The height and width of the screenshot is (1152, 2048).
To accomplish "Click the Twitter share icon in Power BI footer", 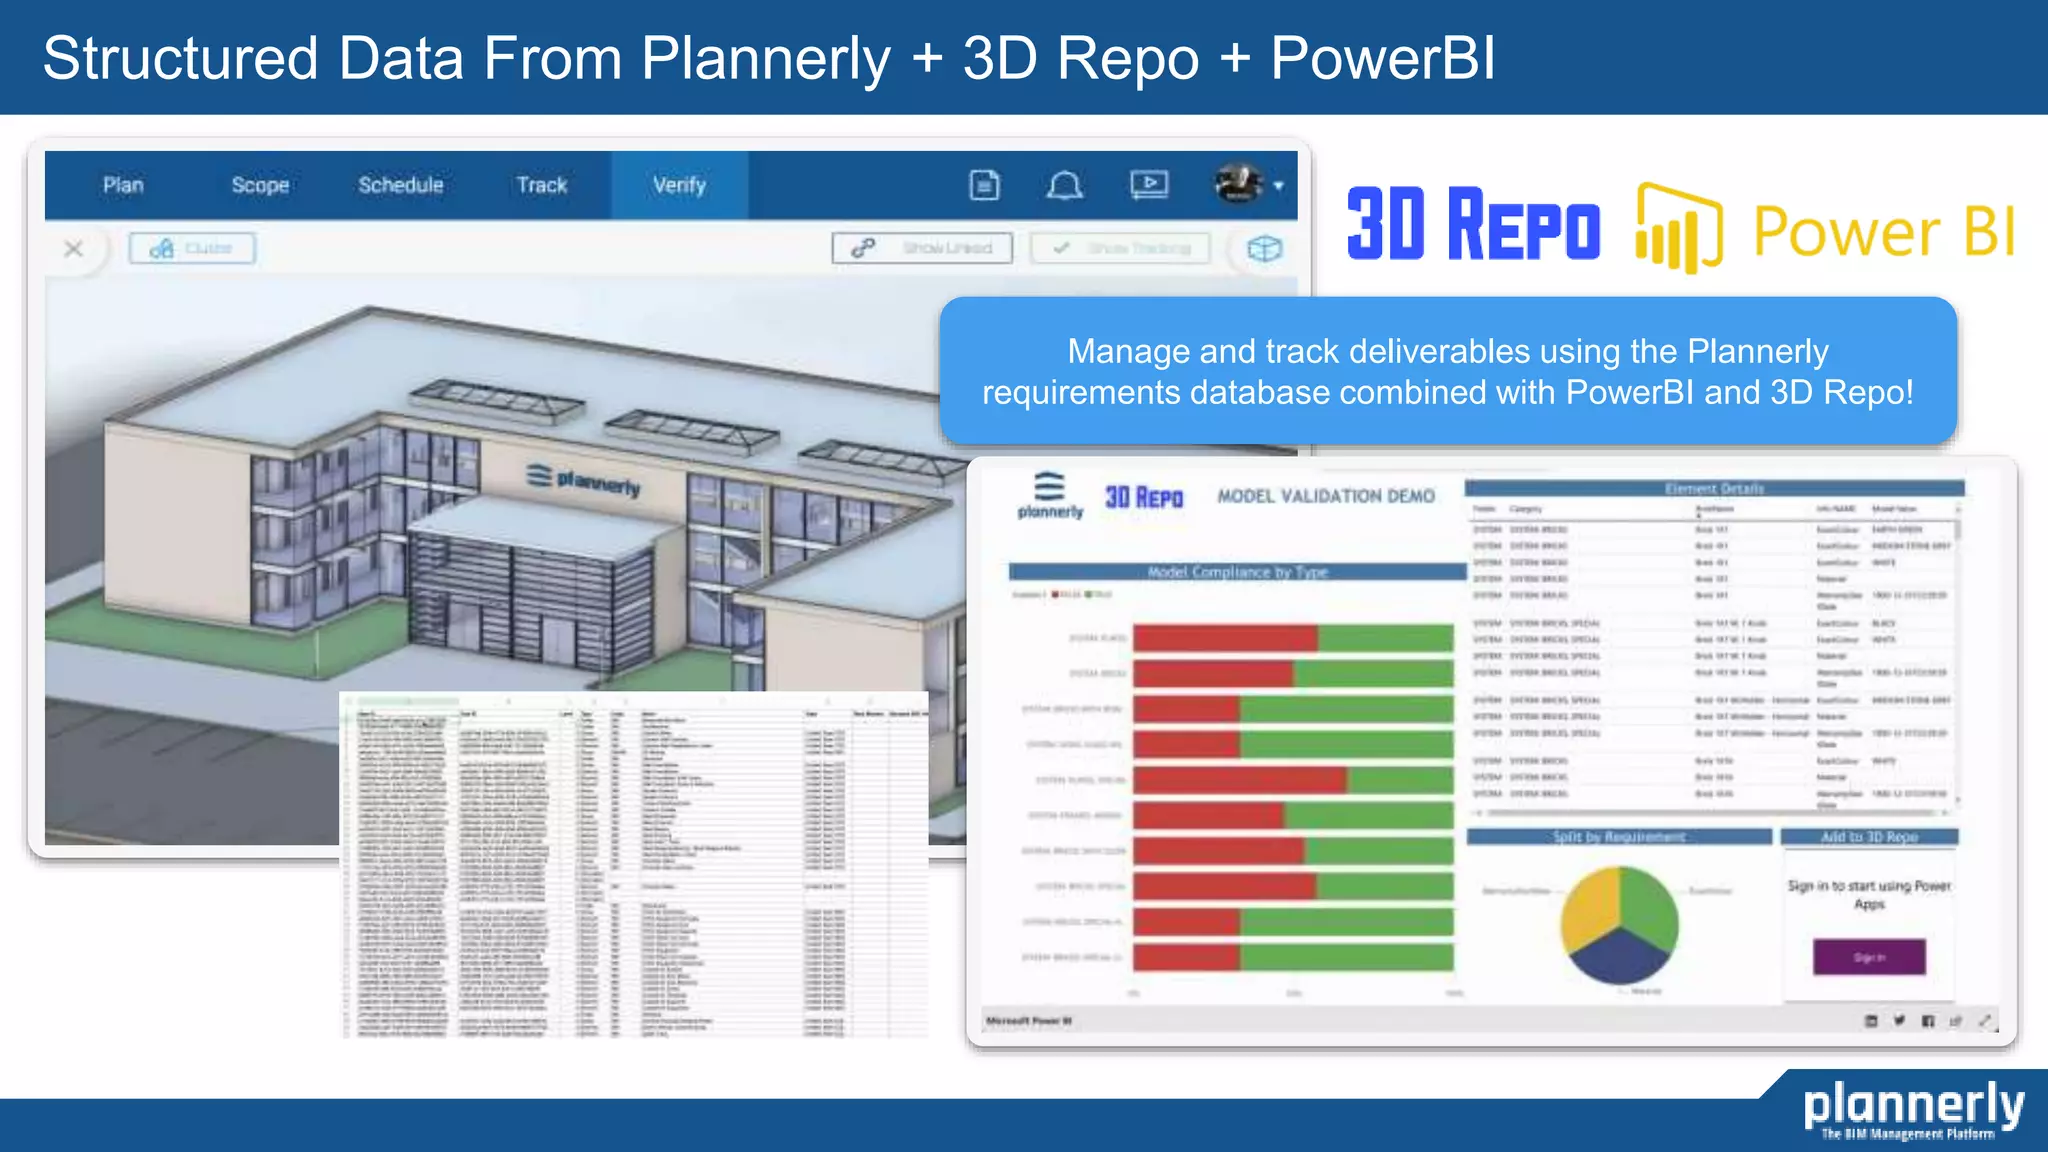I will tap(1899, 1020).
